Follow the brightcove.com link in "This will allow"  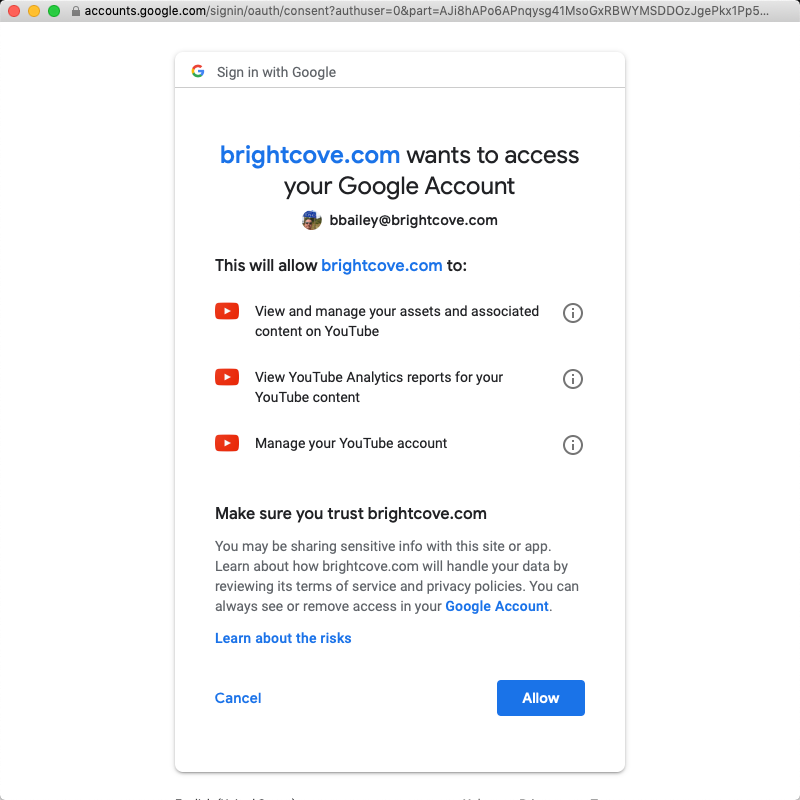[x=381, y=265]
